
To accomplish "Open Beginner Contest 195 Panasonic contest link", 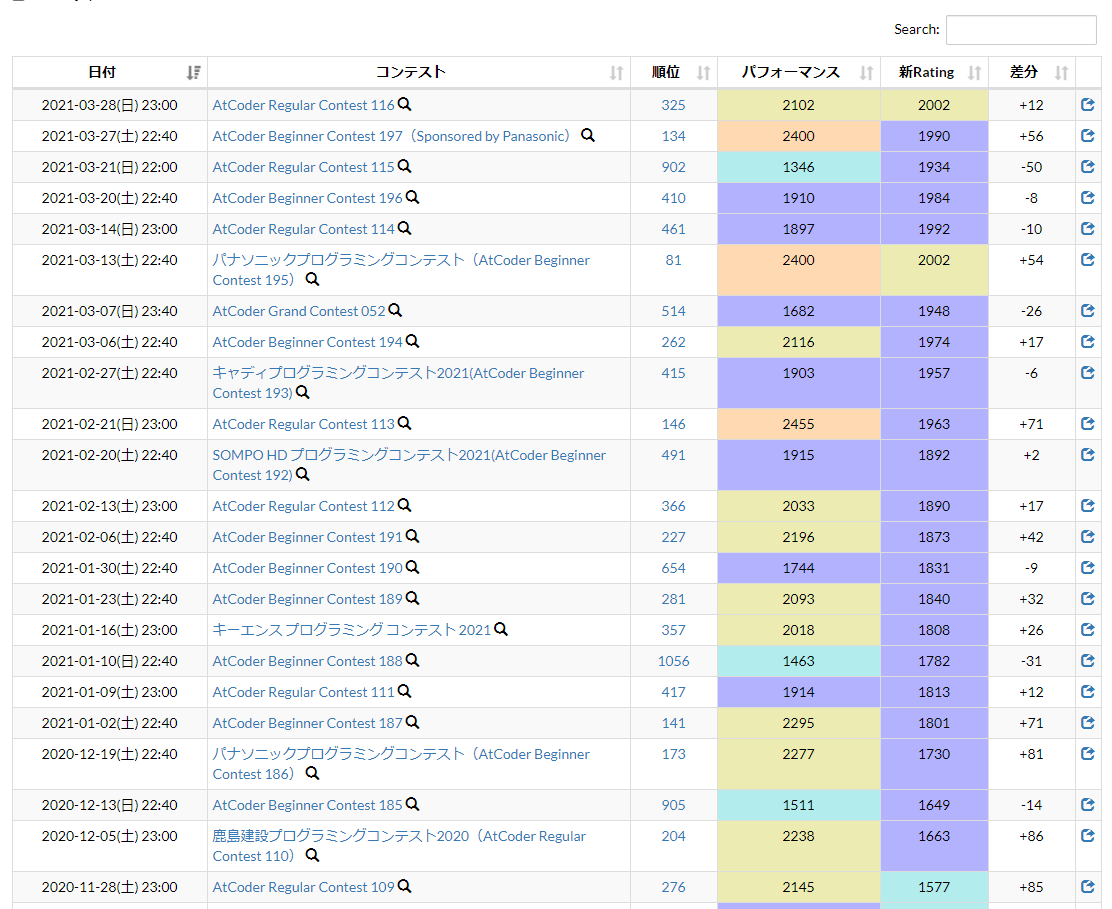I will [401, 270].
